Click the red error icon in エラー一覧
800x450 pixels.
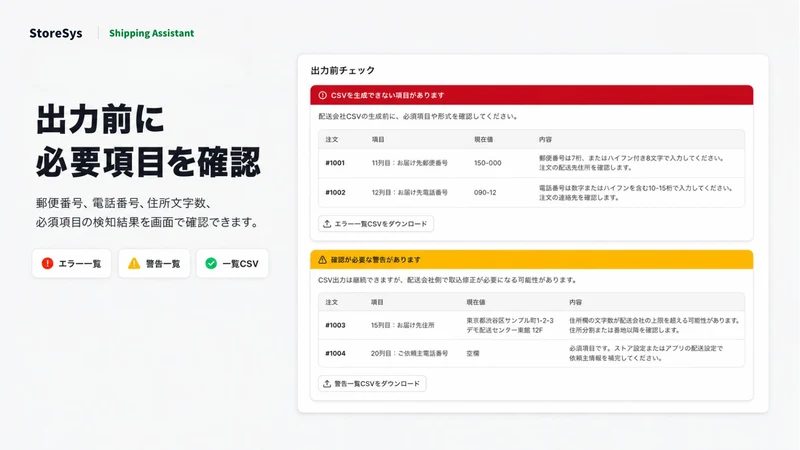47,263
